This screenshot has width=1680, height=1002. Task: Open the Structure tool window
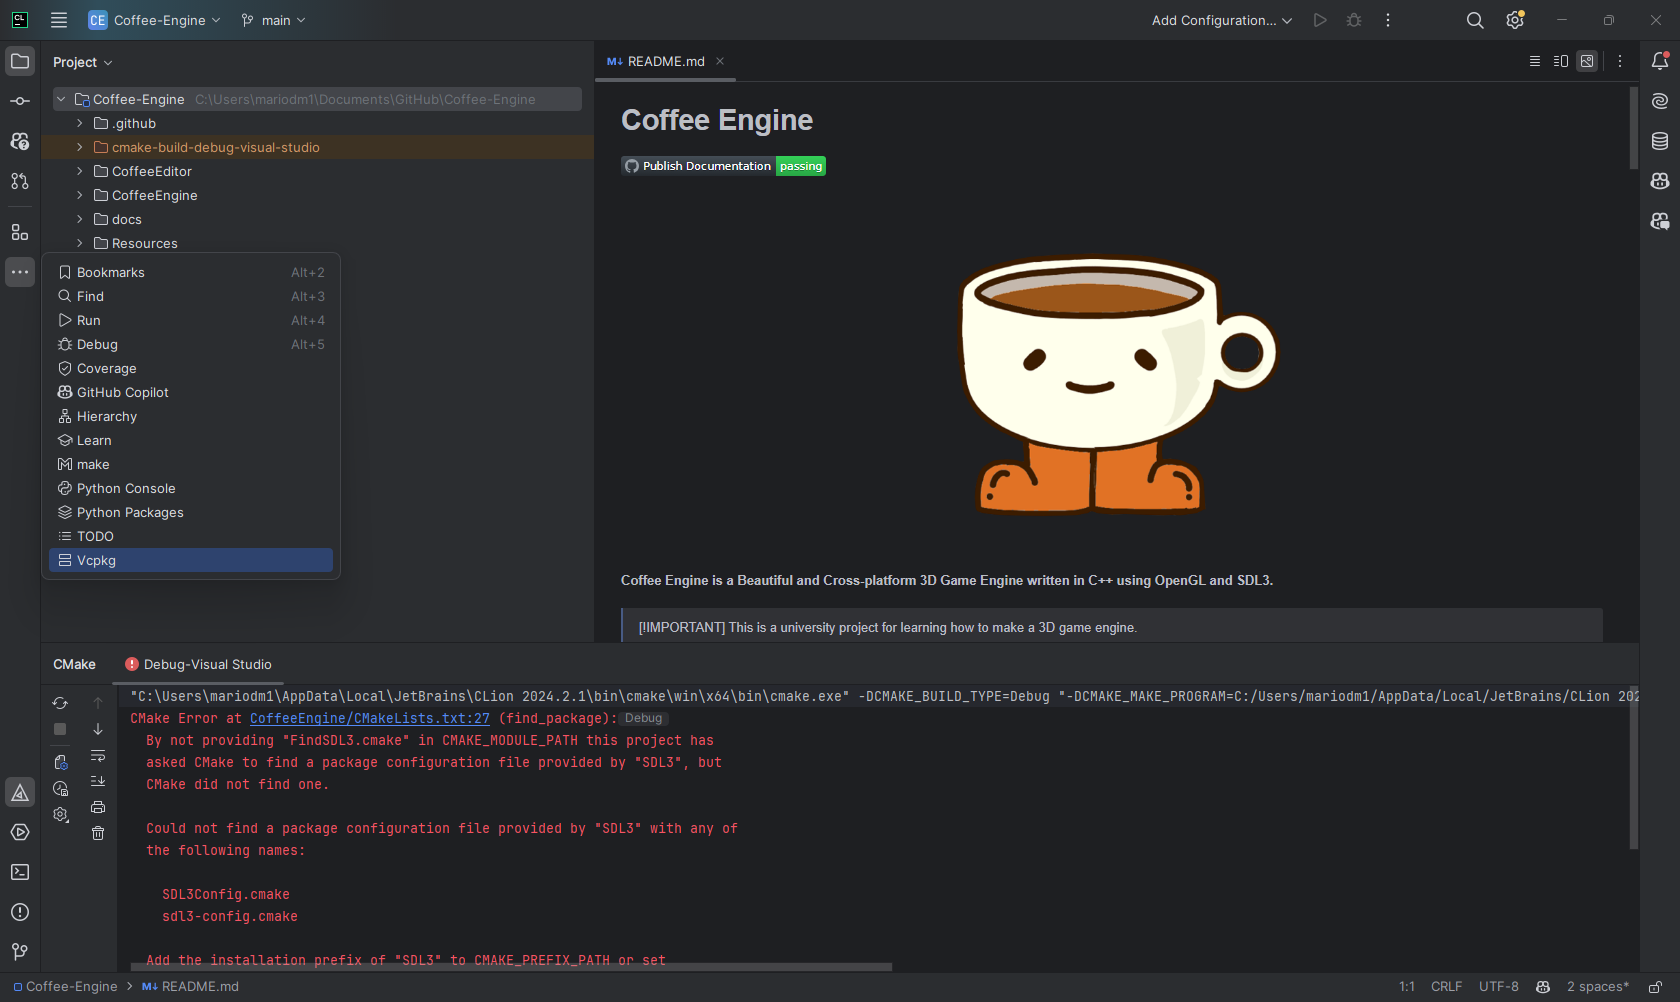[20, 232]
